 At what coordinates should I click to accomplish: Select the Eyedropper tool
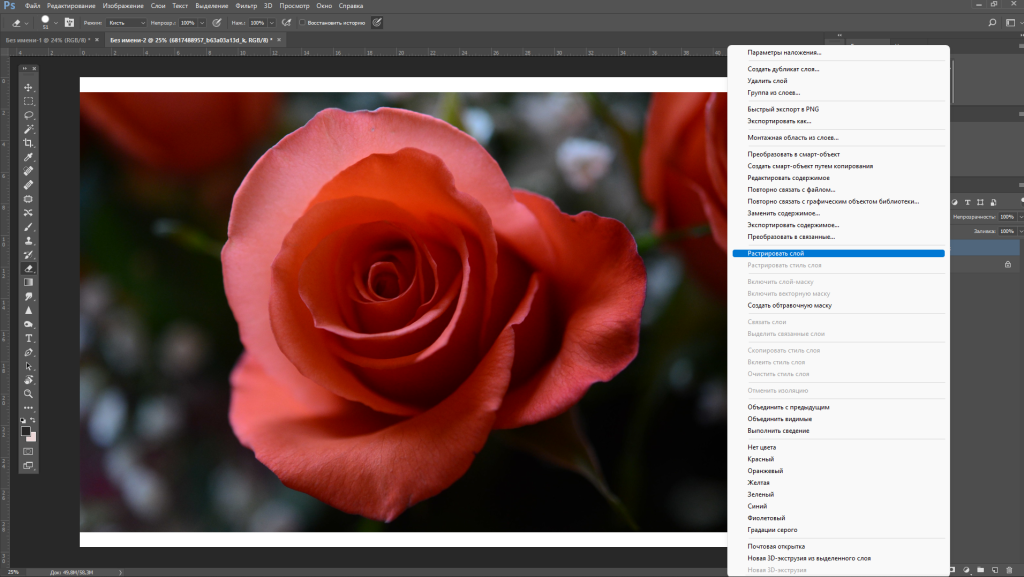(x=29, y=157)
